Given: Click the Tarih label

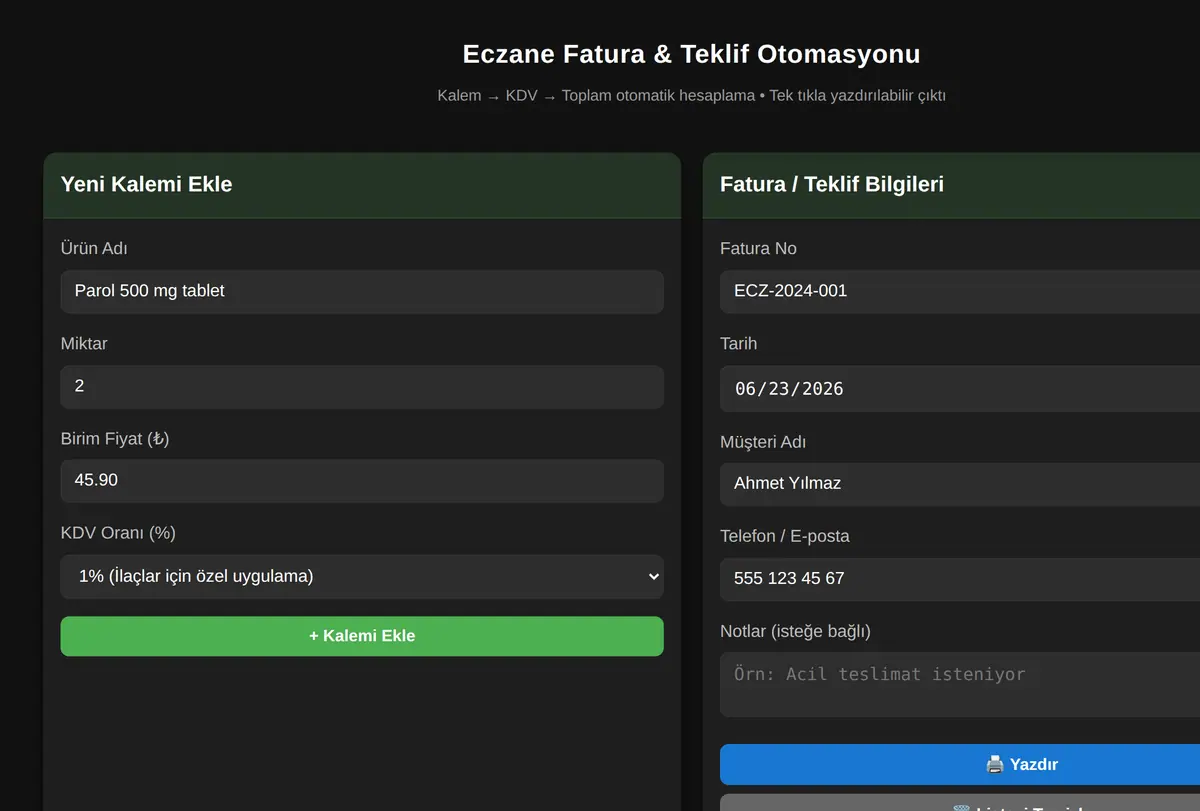Looking at the screenshot, I should coord(738,343).
